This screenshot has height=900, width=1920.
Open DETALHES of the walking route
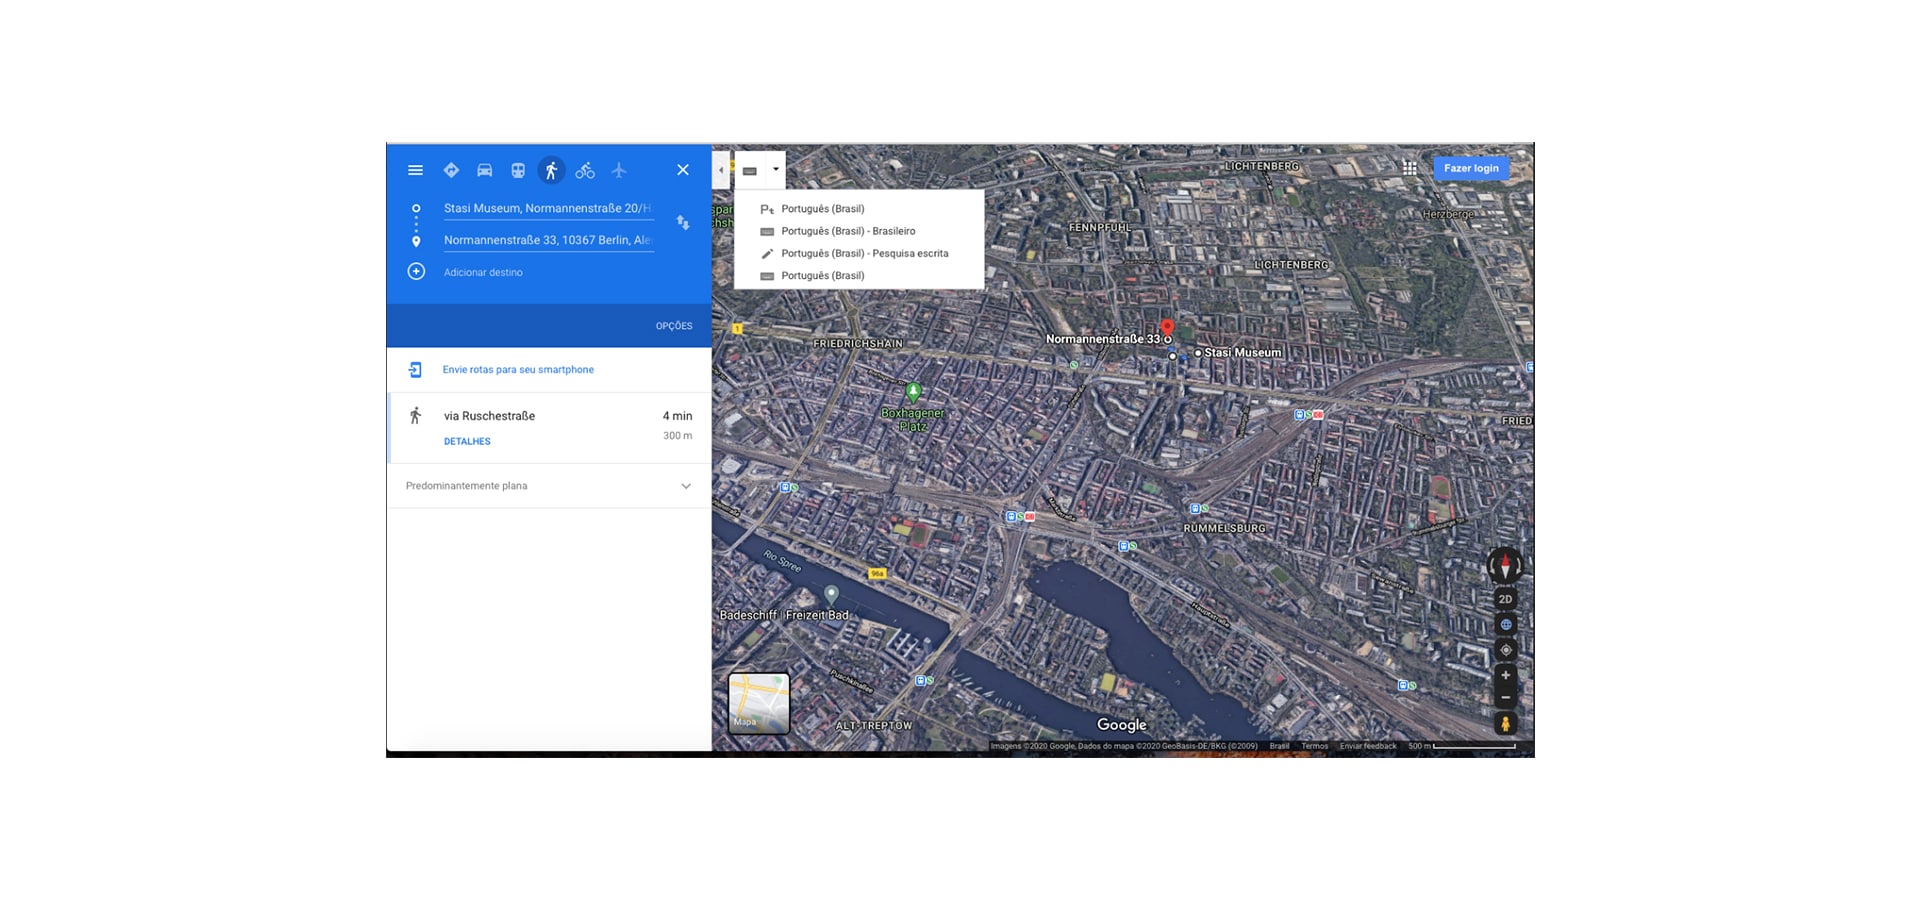pyautogui.click(x=467, y=441)
